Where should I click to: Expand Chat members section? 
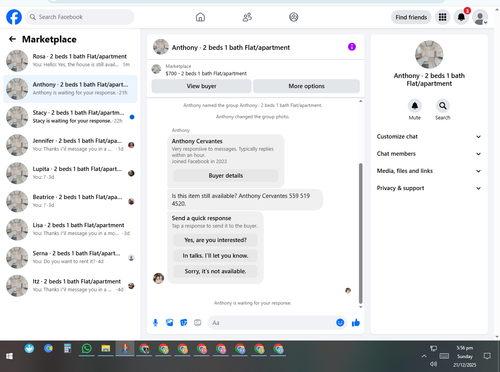[x=429, y=154]
